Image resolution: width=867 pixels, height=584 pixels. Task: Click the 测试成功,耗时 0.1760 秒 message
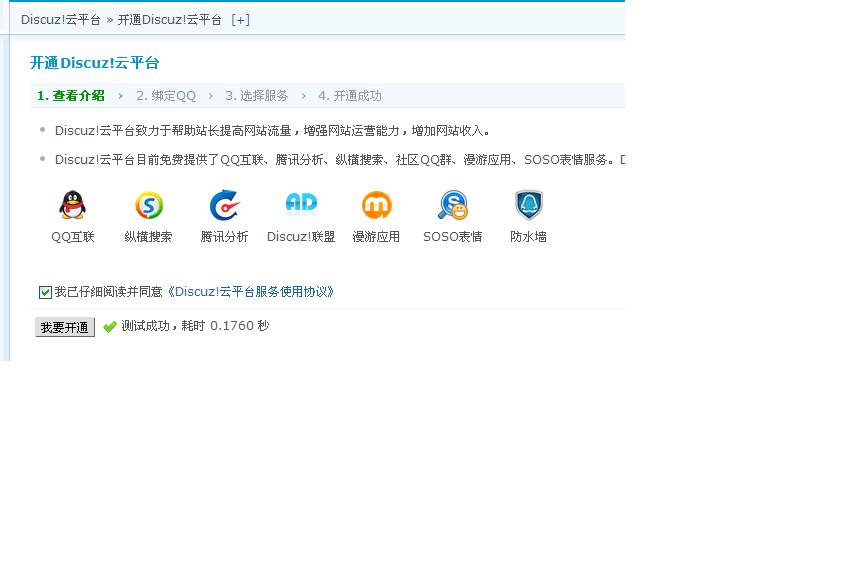195,326
